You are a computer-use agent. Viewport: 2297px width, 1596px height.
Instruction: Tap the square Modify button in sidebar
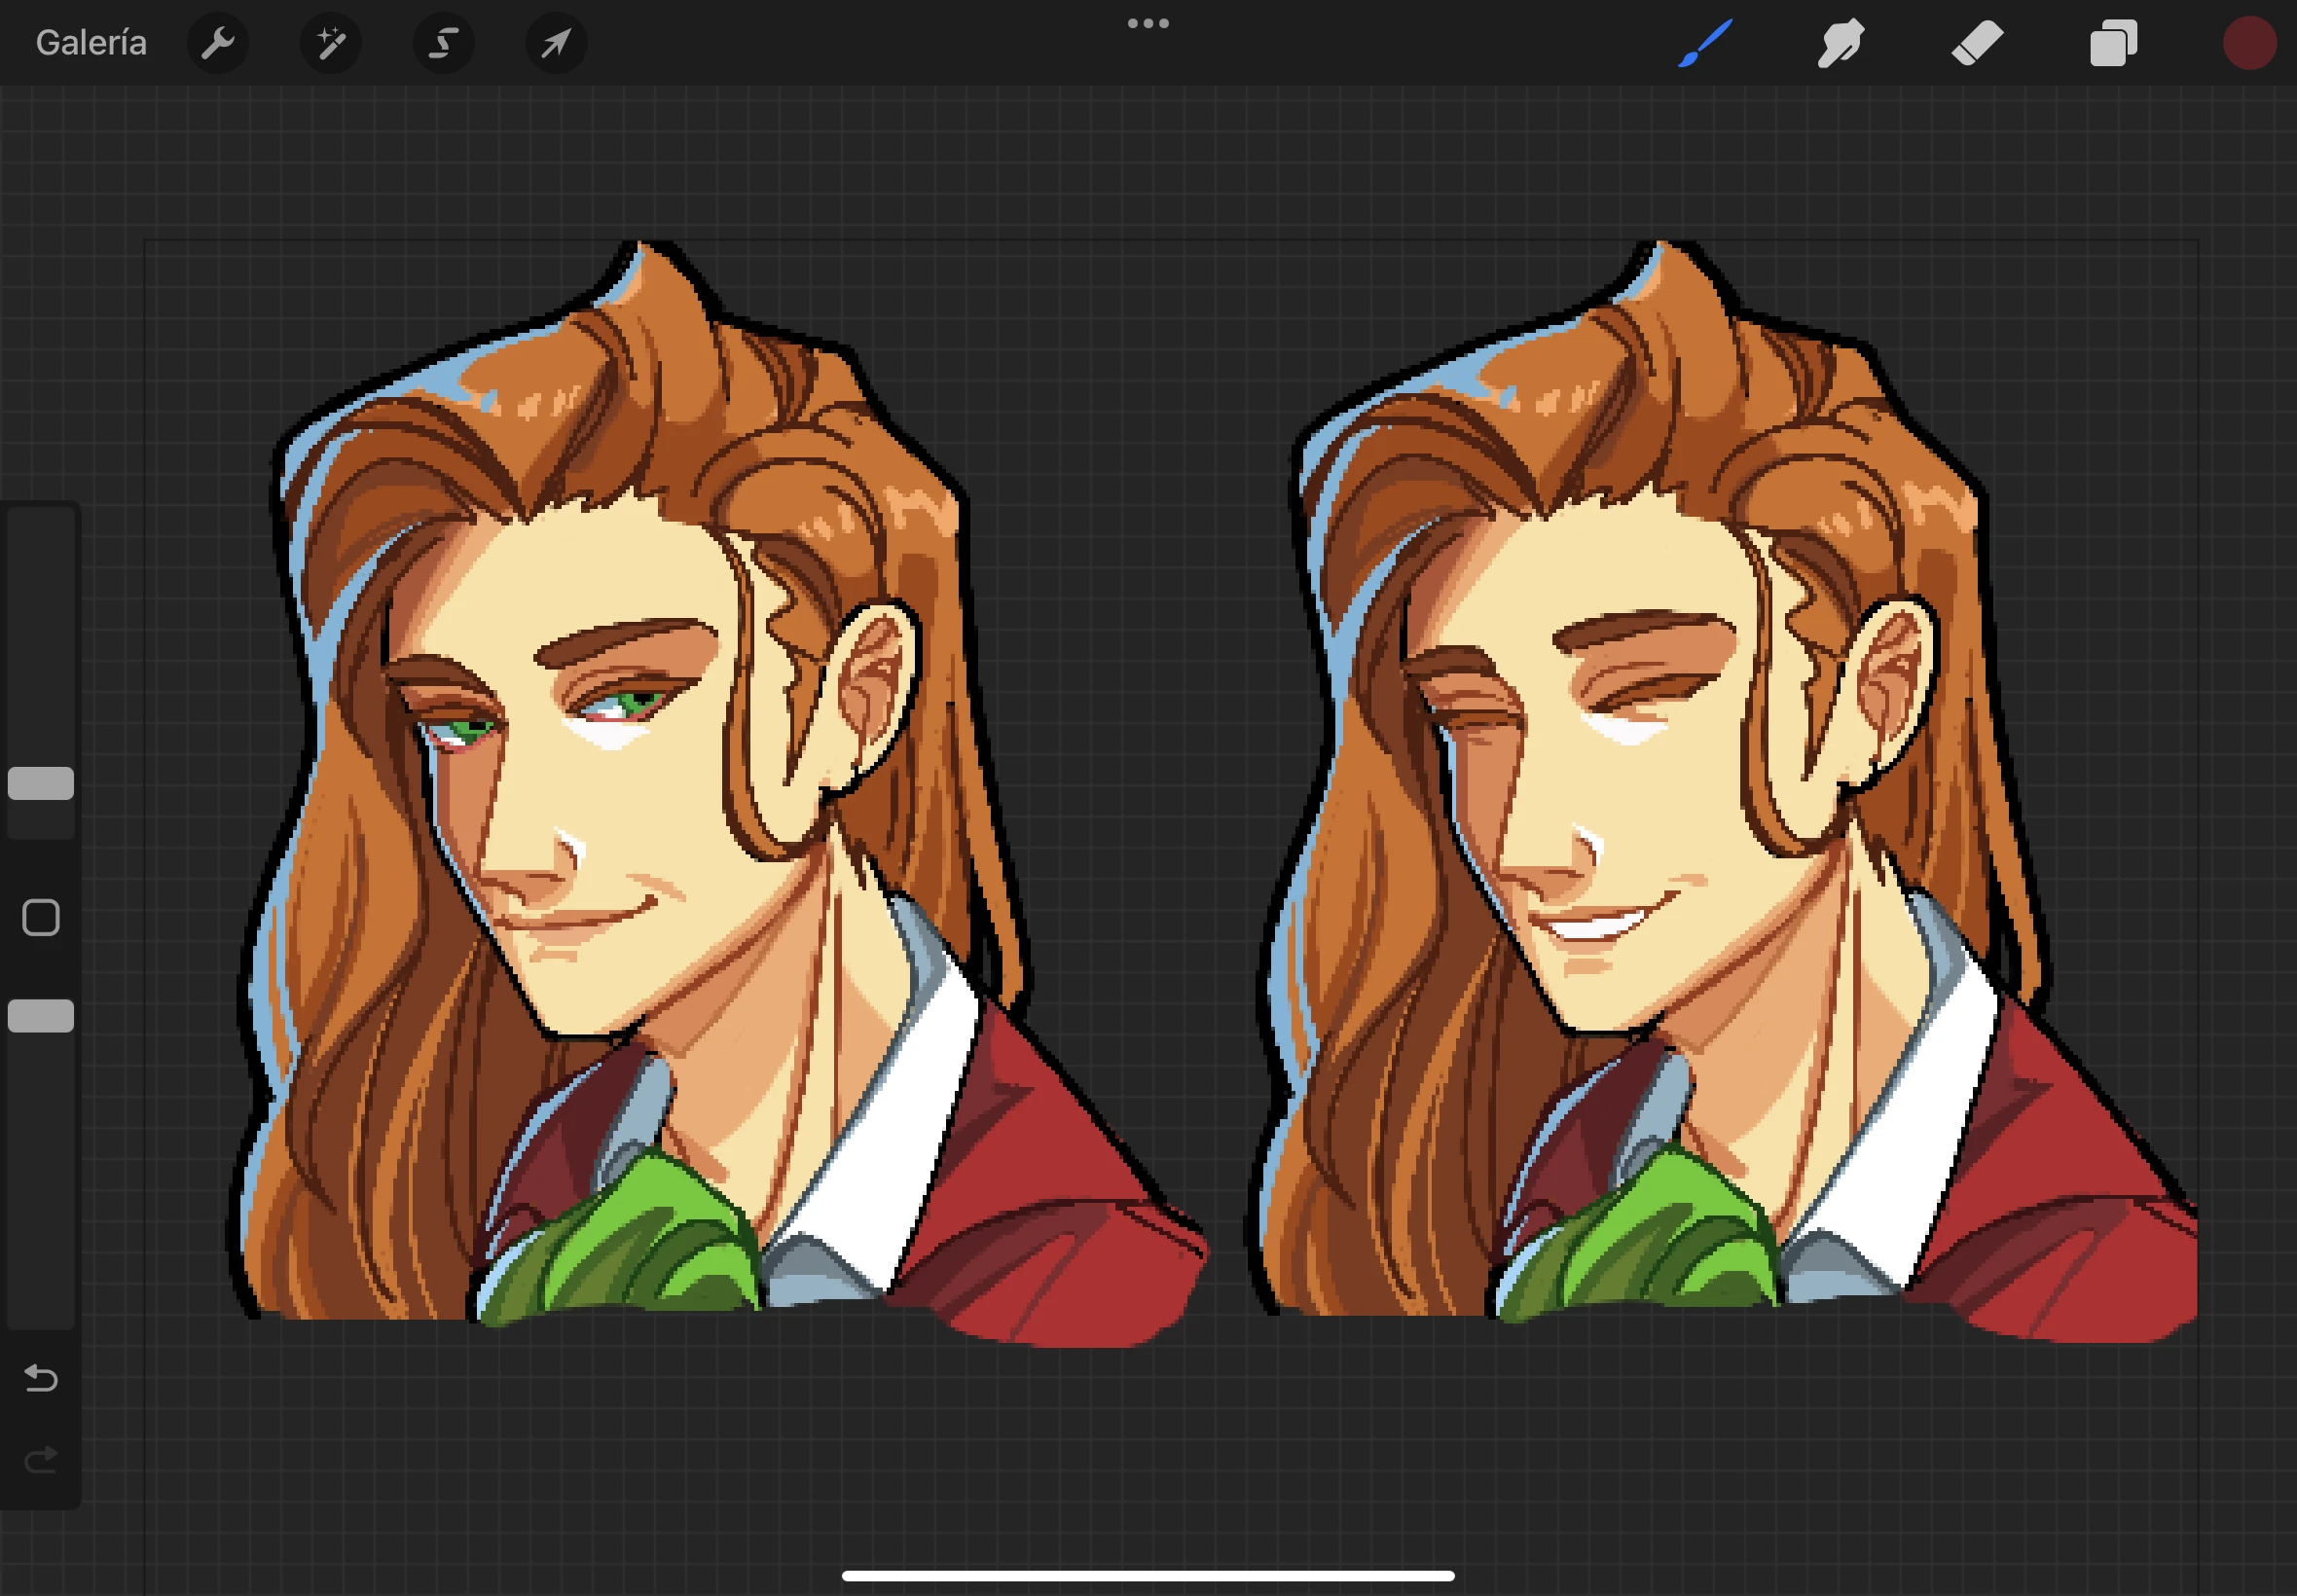tap(41, 917)
